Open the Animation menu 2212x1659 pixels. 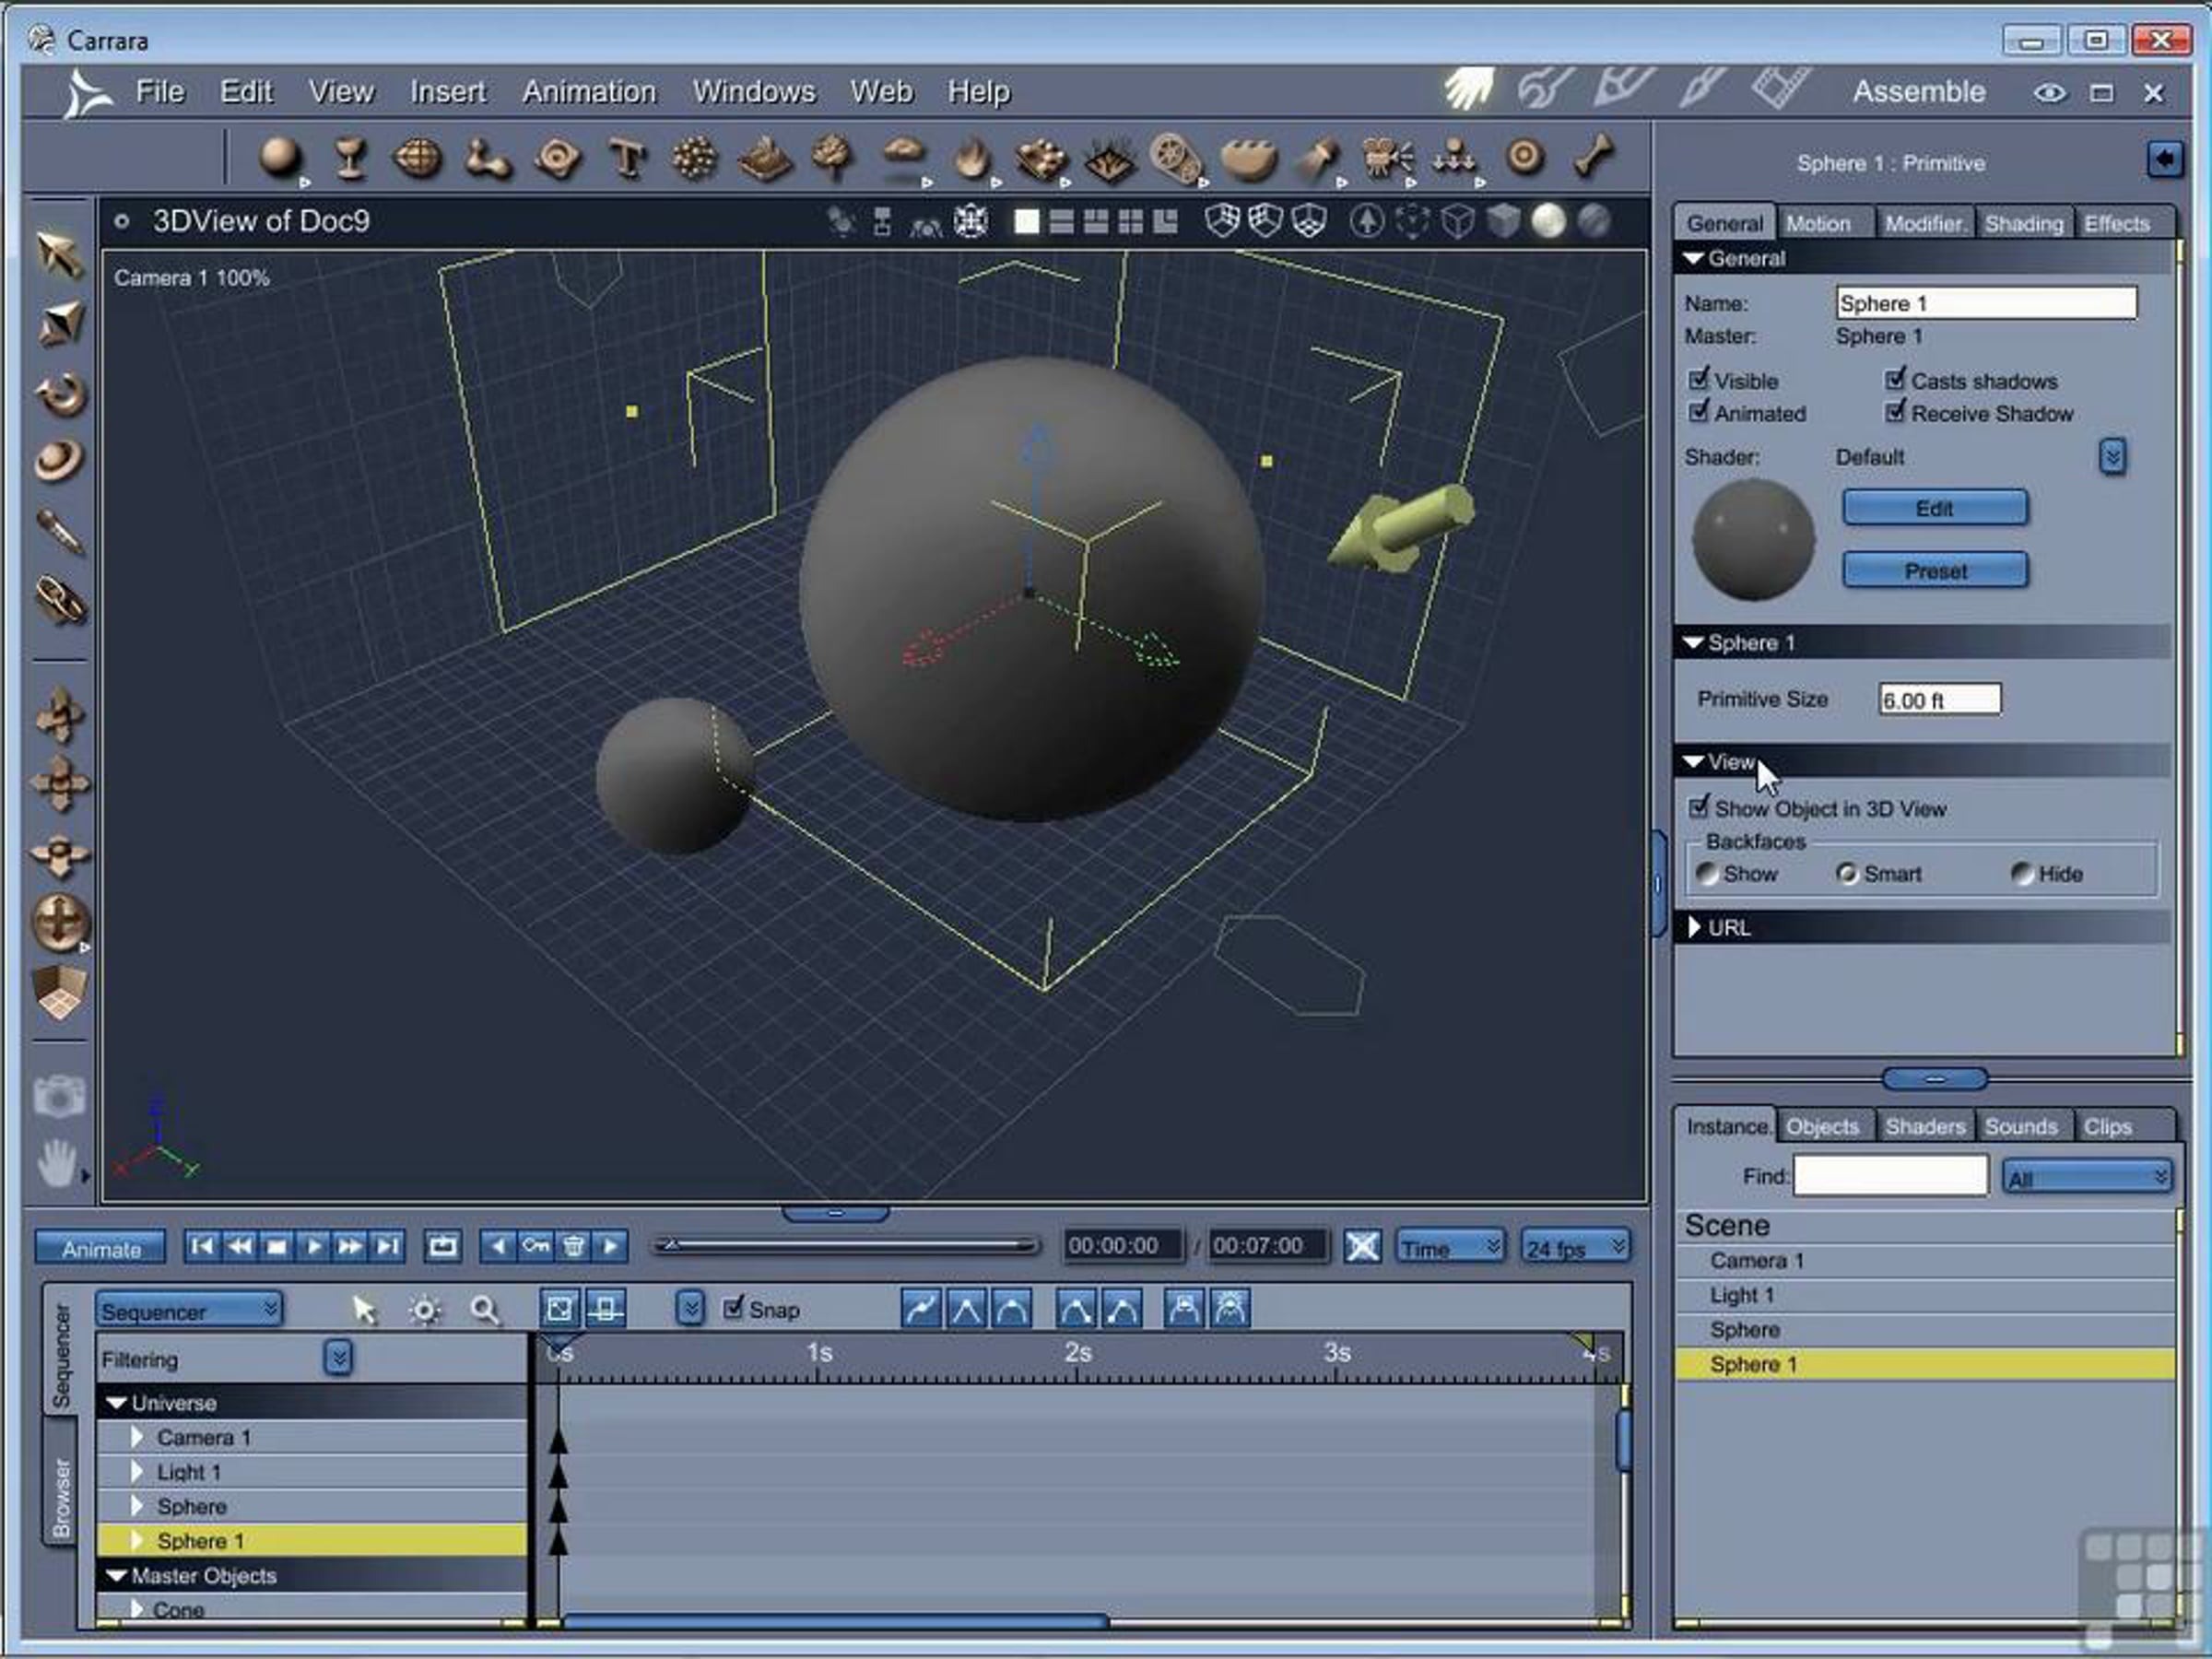(589, 92)
